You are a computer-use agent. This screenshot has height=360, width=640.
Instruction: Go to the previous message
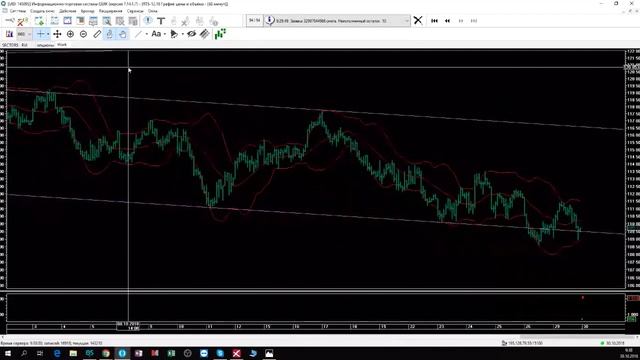point(447,21)
